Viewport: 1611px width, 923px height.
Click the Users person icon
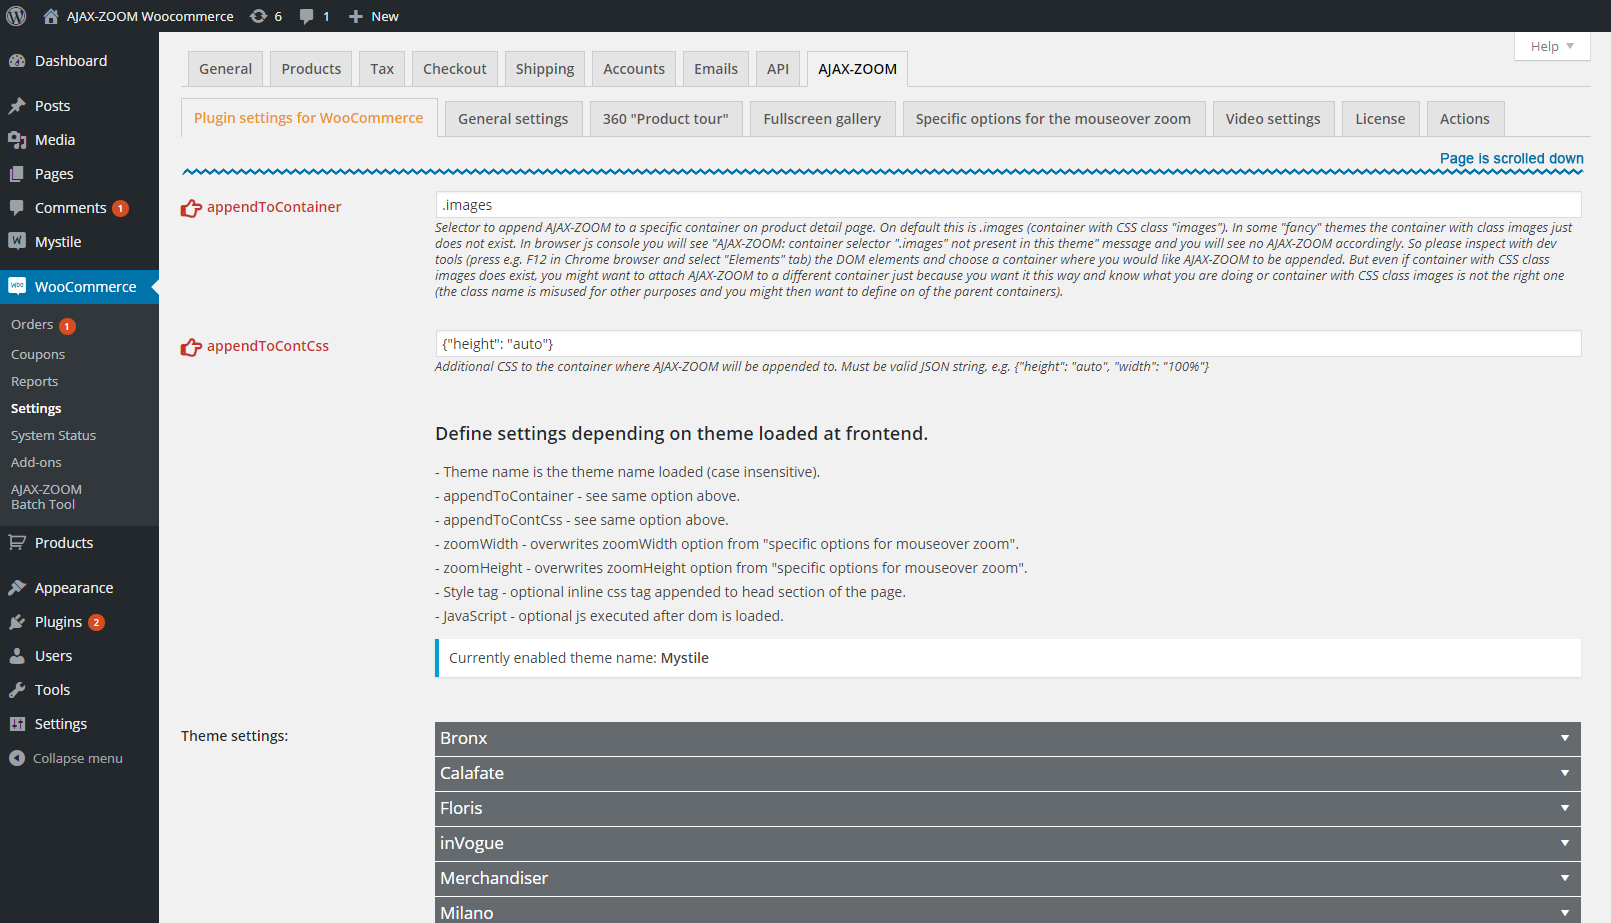[17, 656]
